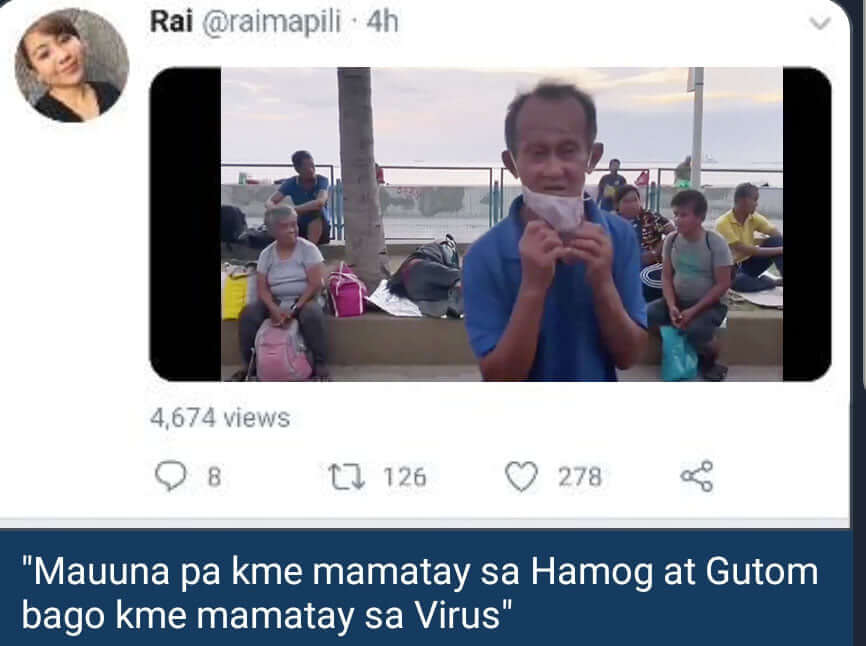The width and height of the screenshot is (866, 646).
Task: Open Rai's profile picture avatar
Action: tap(72, 65)
